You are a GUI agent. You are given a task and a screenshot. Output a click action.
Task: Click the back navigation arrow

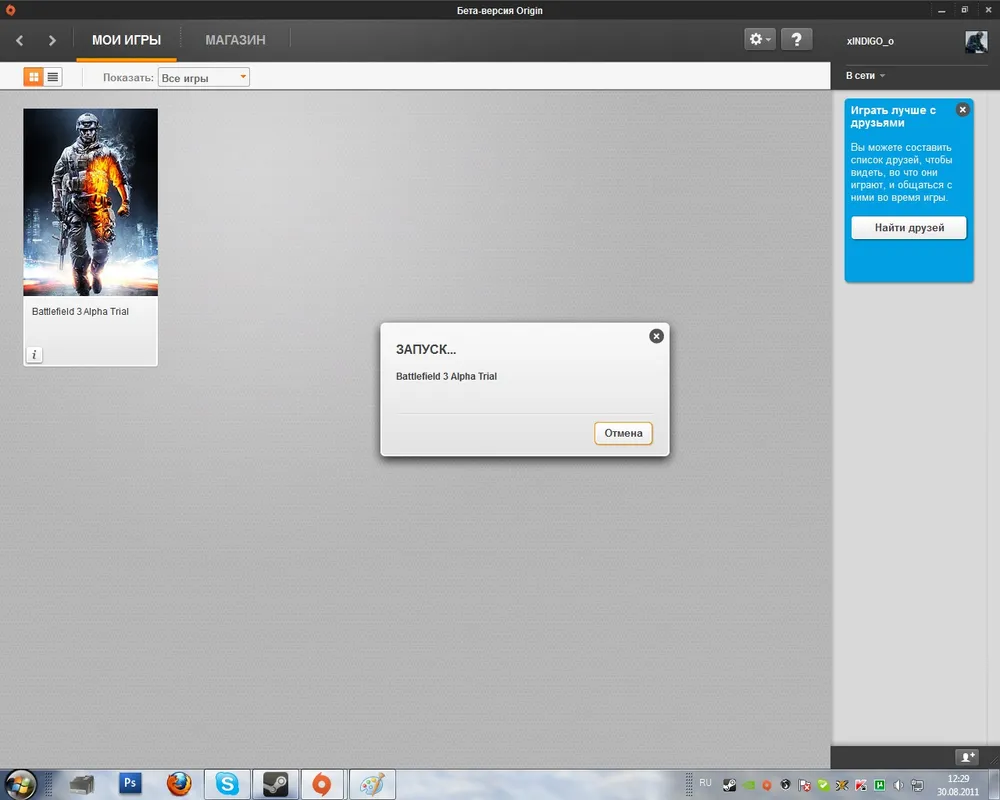[x=20, y=40]
